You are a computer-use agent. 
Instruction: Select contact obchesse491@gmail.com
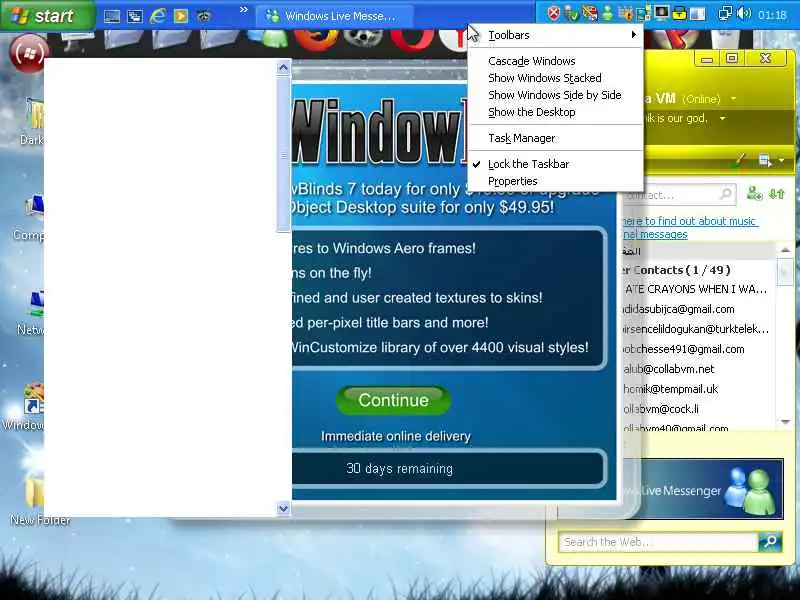(684, 349)
